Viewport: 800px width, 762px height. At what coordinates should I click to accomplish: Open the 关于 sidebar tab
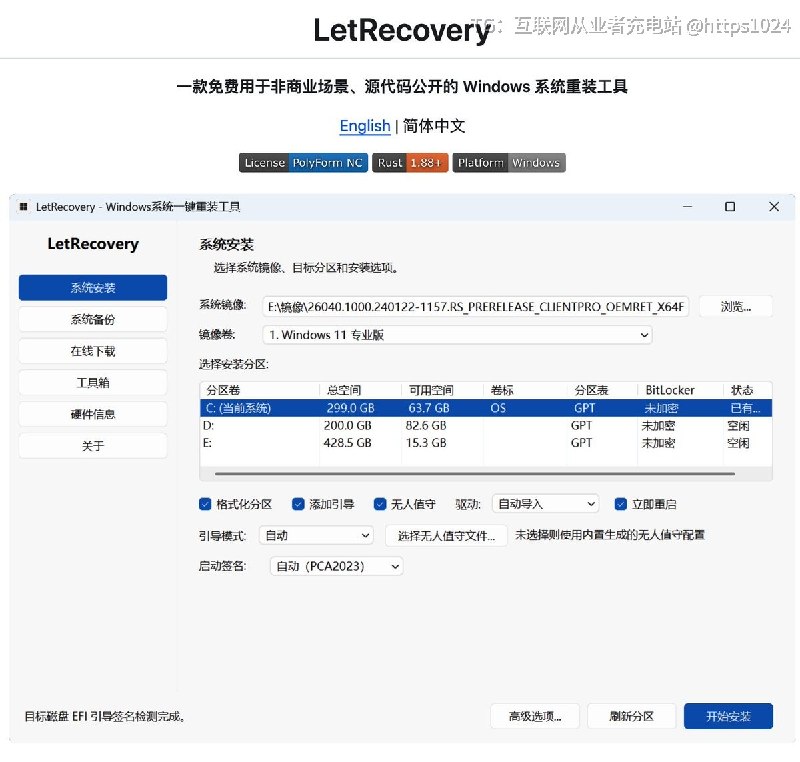pyautogui.click(x=93, y=446)
